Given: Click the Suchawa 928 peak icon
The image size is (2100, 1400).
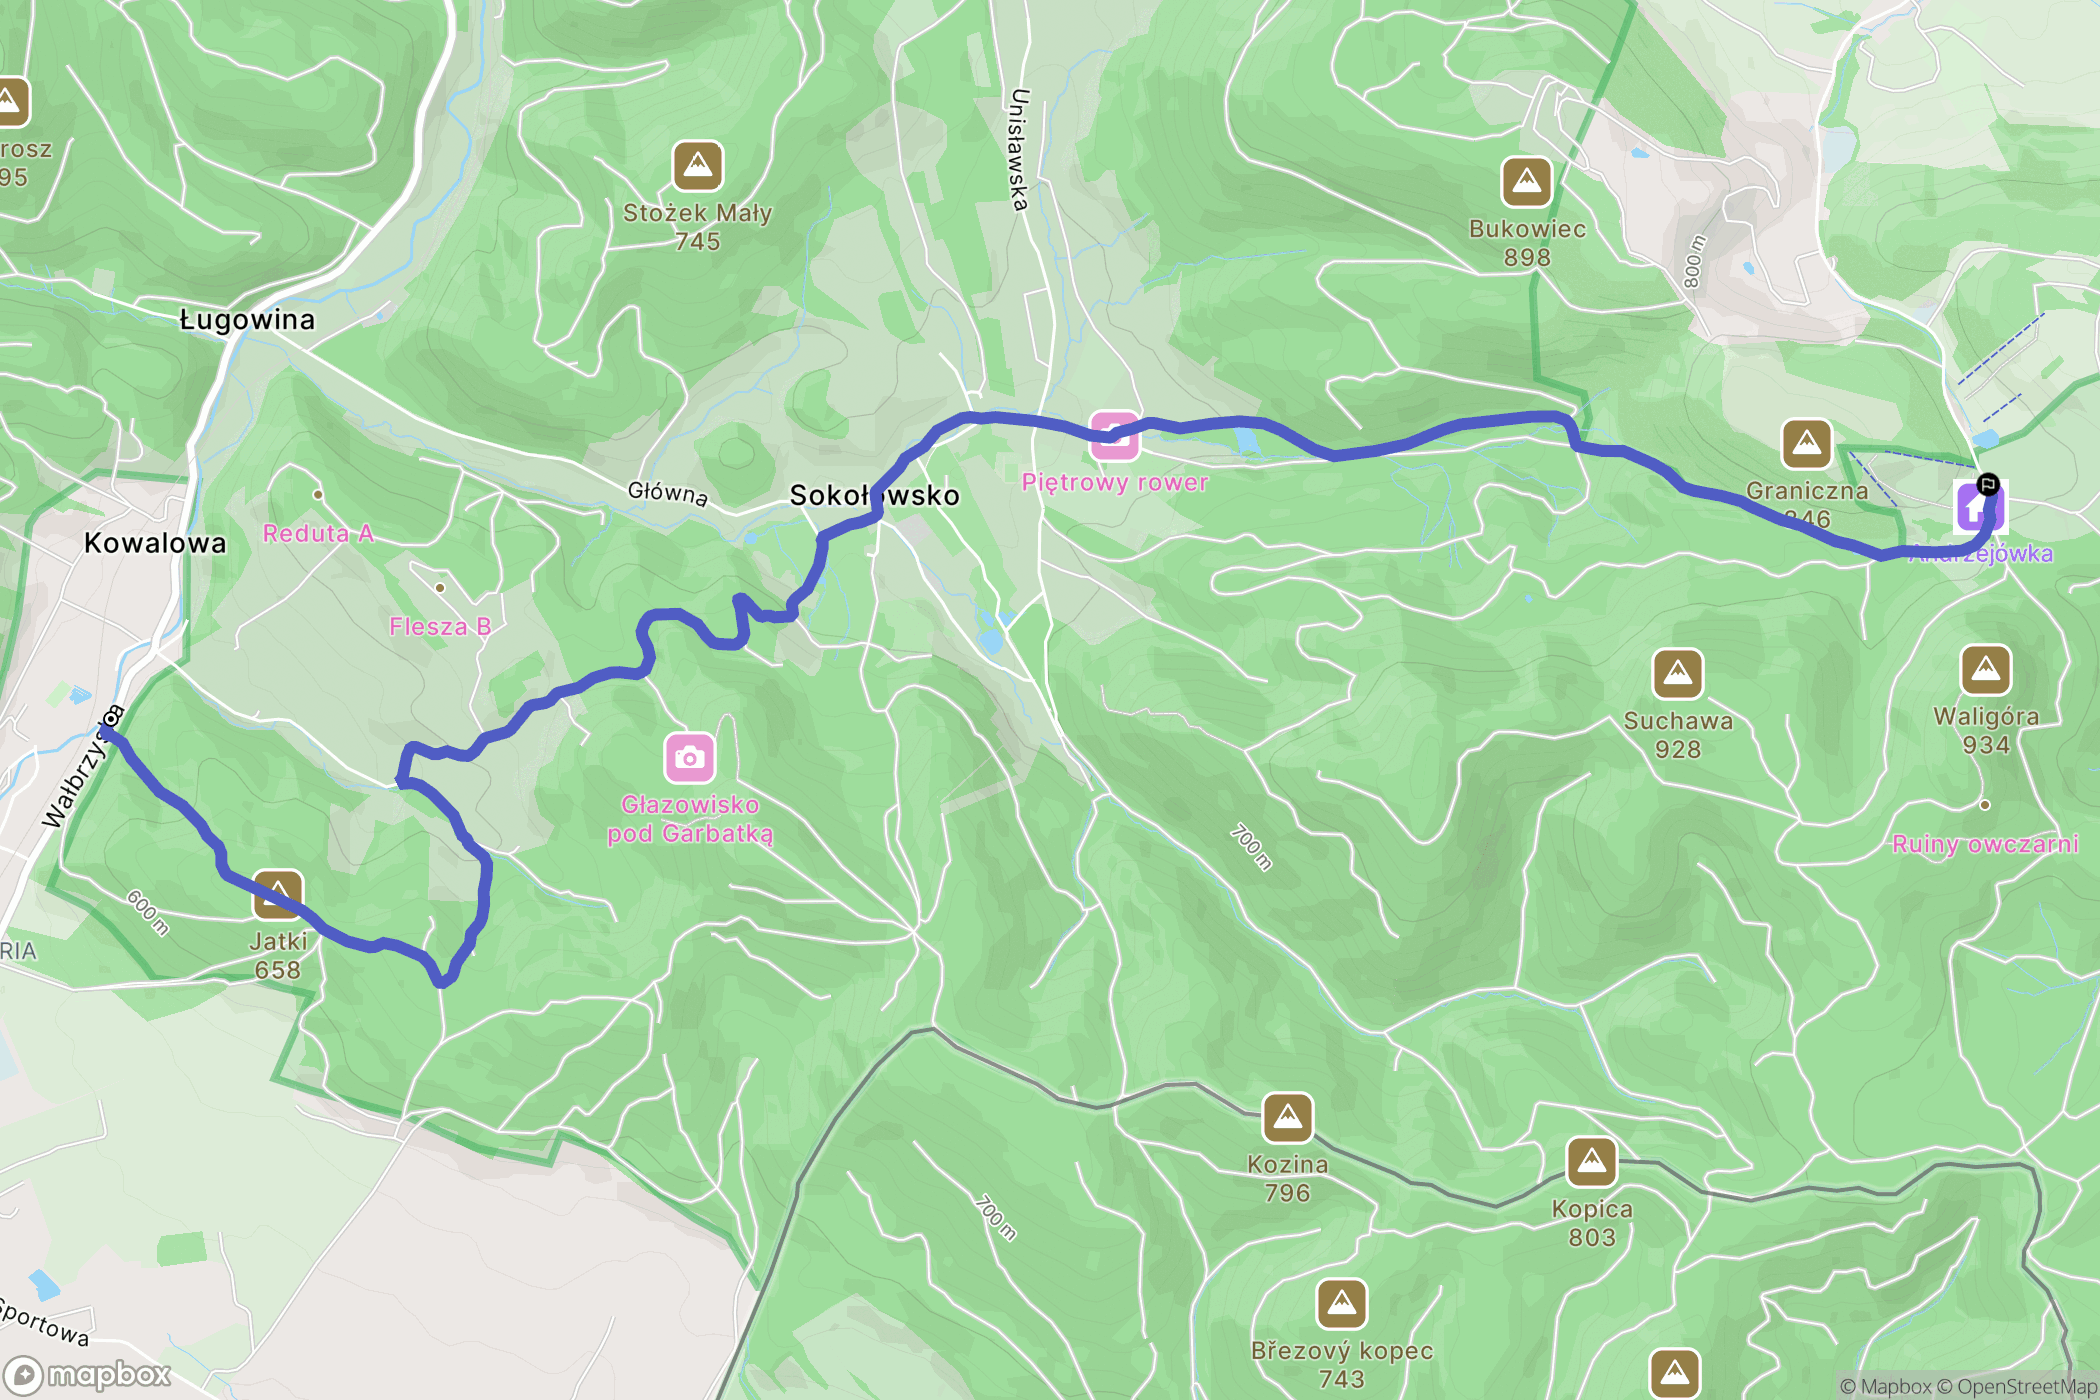Looking at the screenshot, I should [x=1678, y=674].
